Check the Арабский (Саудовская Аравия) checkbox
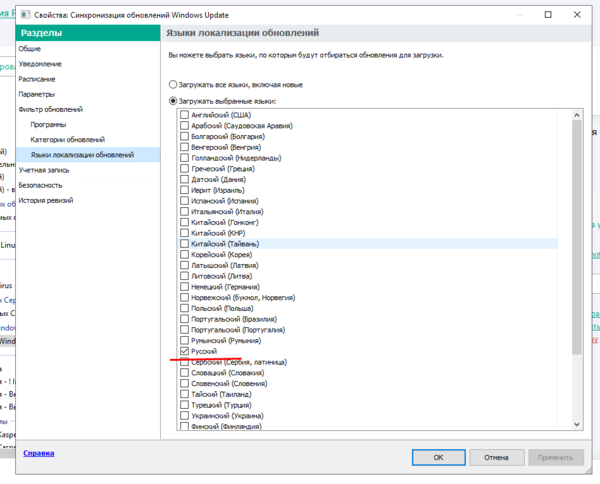 coord(184,125)
